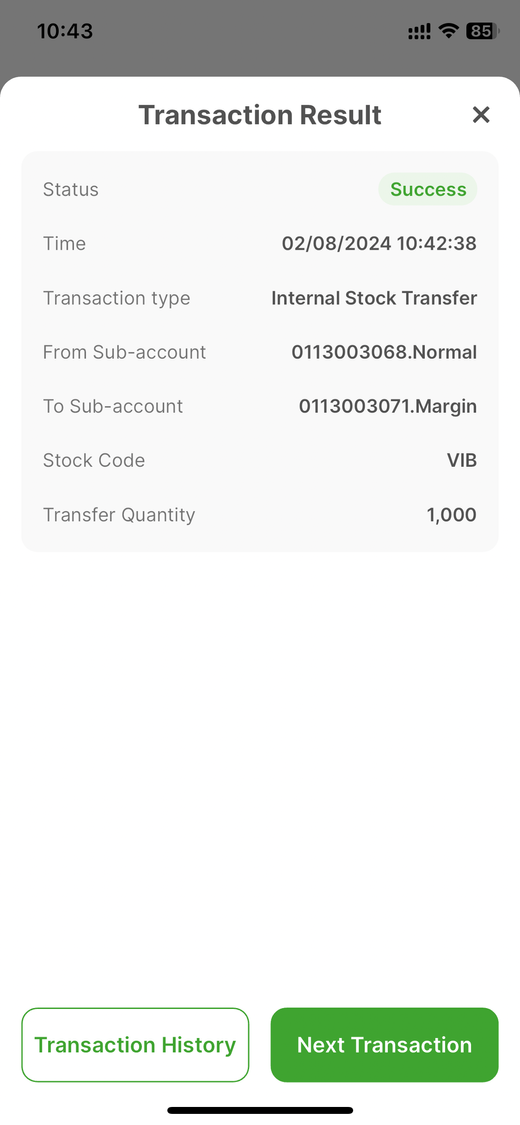The width and height of the screenshot is (520, 1125).
Task: Tap the Stock Code label
Action: (93, 460)
